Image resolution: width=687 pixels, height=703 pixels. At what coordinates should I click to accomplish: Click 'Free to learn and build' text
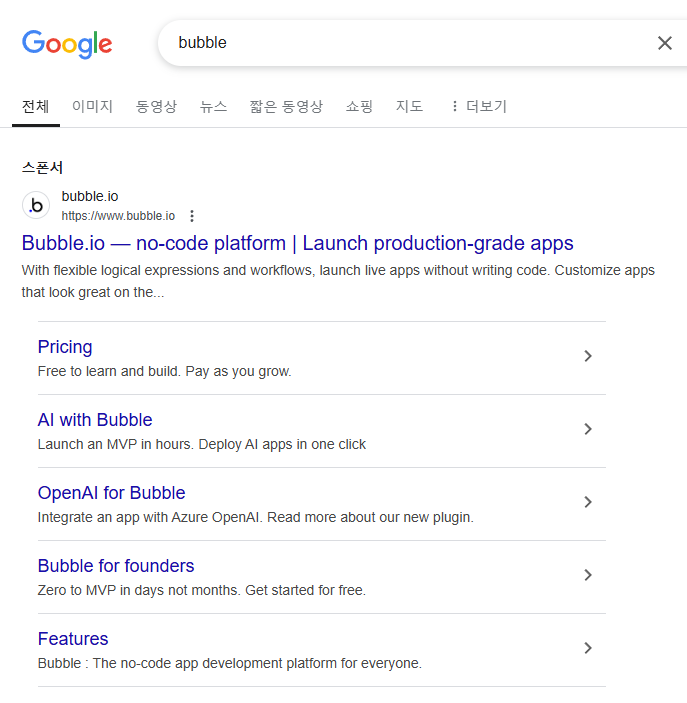click(165, 371)
